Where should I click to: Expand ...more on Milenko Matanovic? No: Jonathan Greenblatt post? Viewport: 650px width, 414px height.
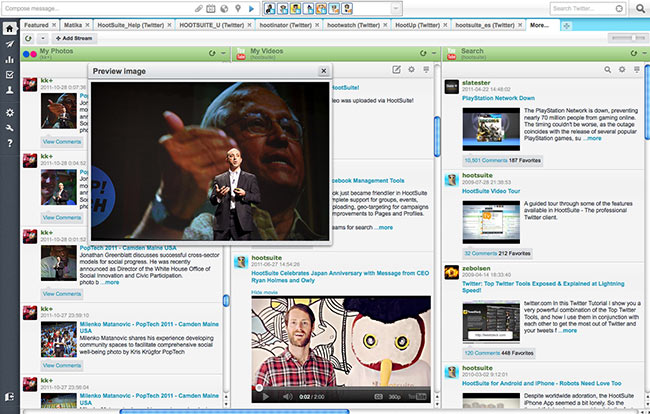(x=109, y=282)
